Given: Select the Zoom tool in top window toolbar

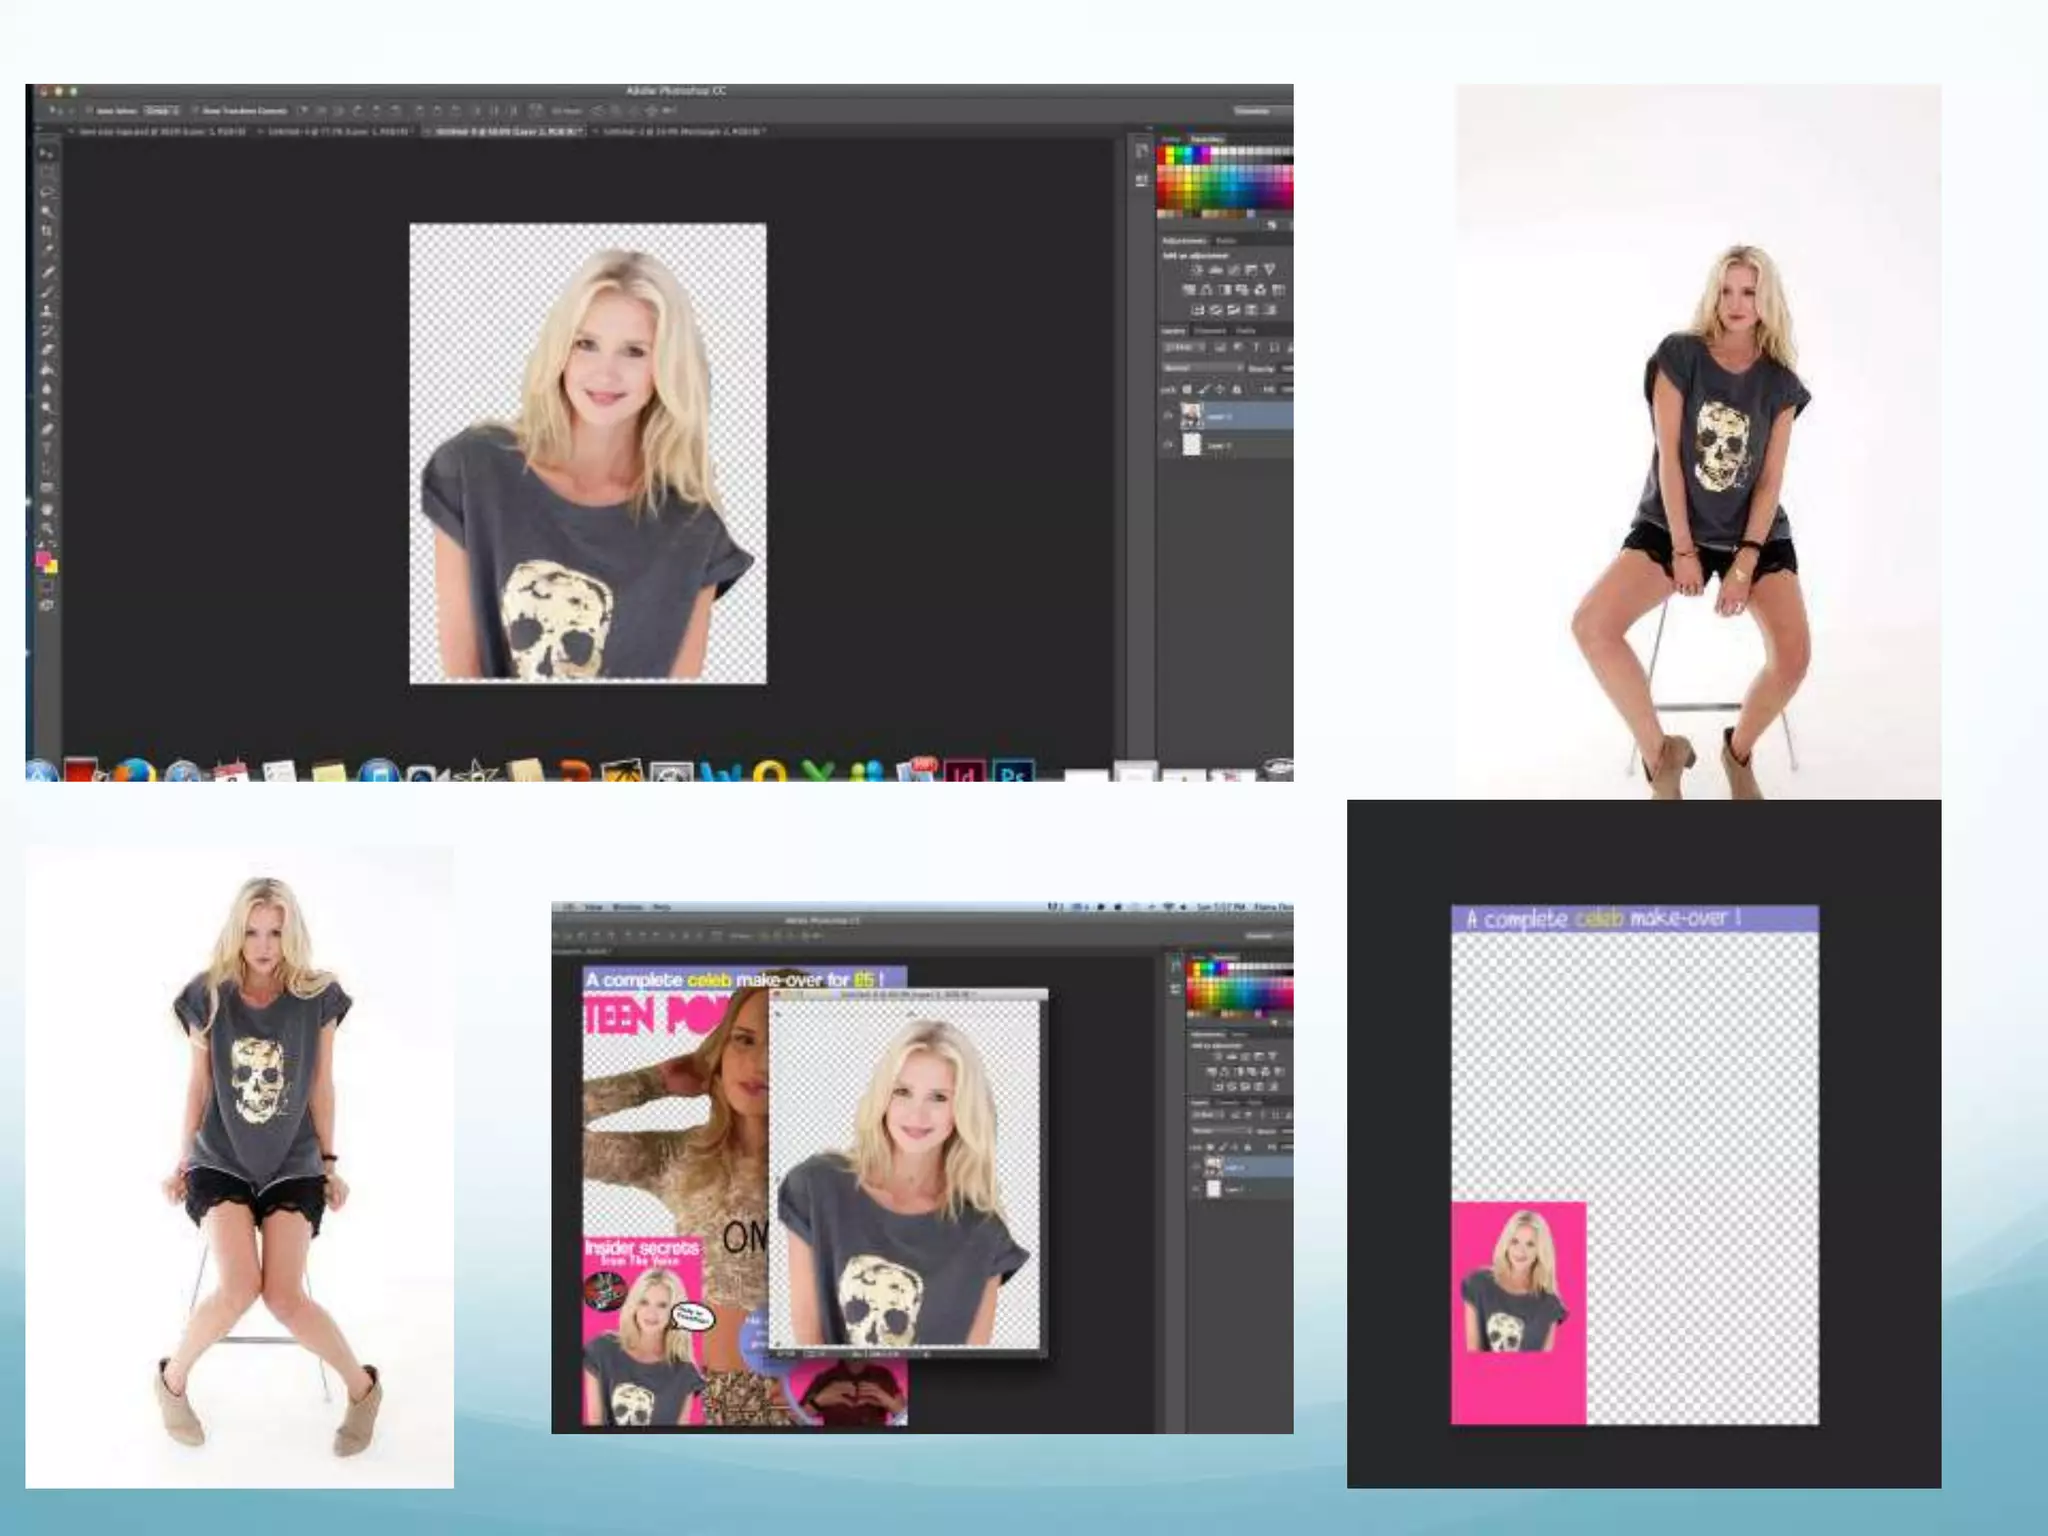Looking at the screenshot, I should click(46, 528).
